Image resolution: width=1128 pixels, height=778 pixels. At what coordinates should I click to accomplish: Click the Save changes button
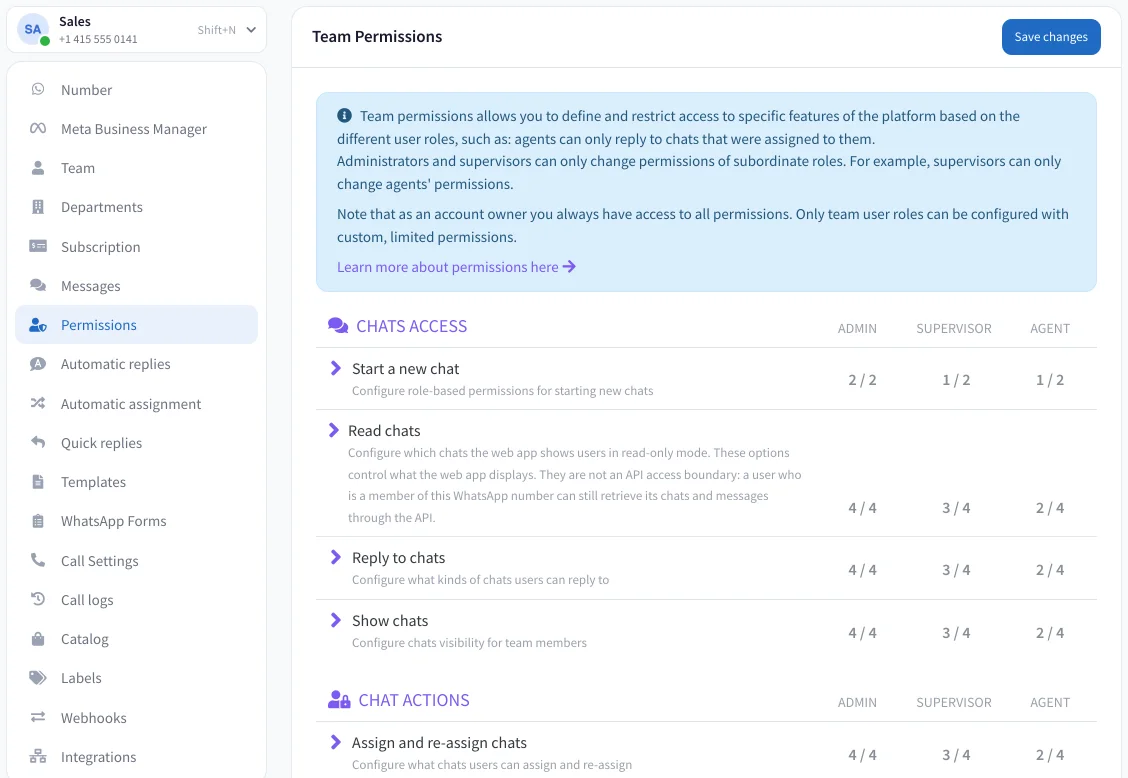[x=1050, y=37]
